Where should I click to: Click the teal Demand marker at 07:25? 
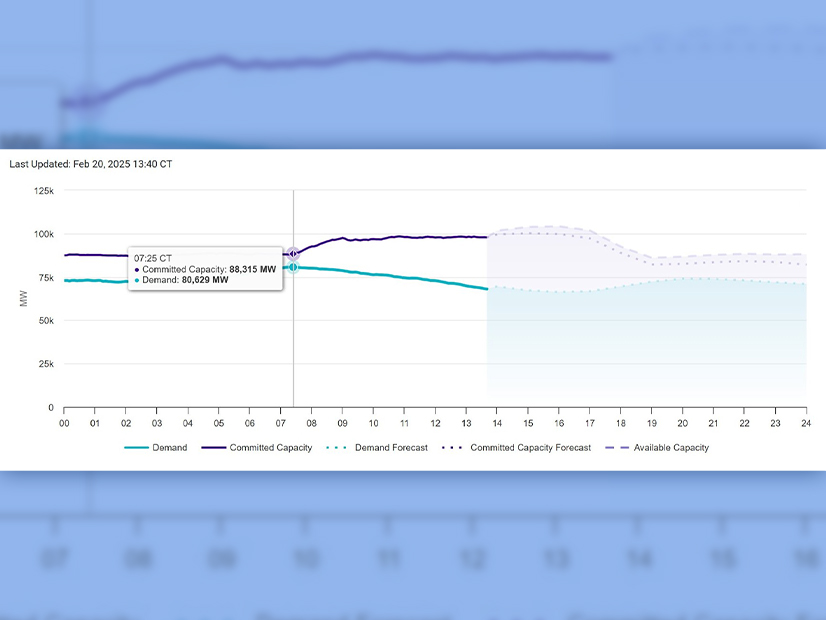[293, 267]
